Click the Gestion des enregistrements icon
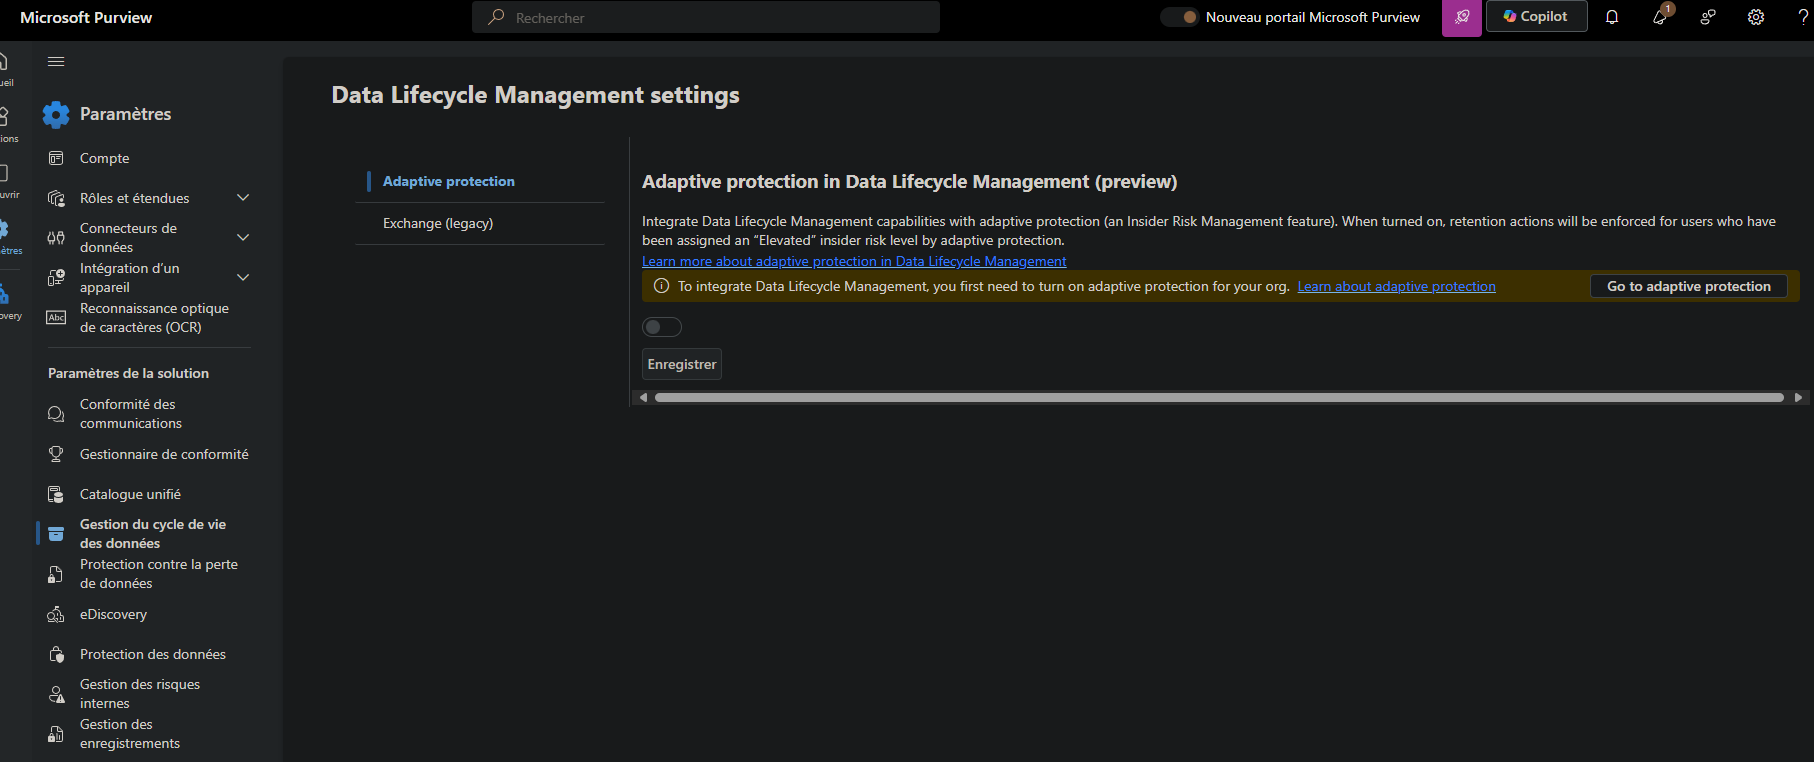The height and width of the screenshot is (762, 1814). coord(56,734)
